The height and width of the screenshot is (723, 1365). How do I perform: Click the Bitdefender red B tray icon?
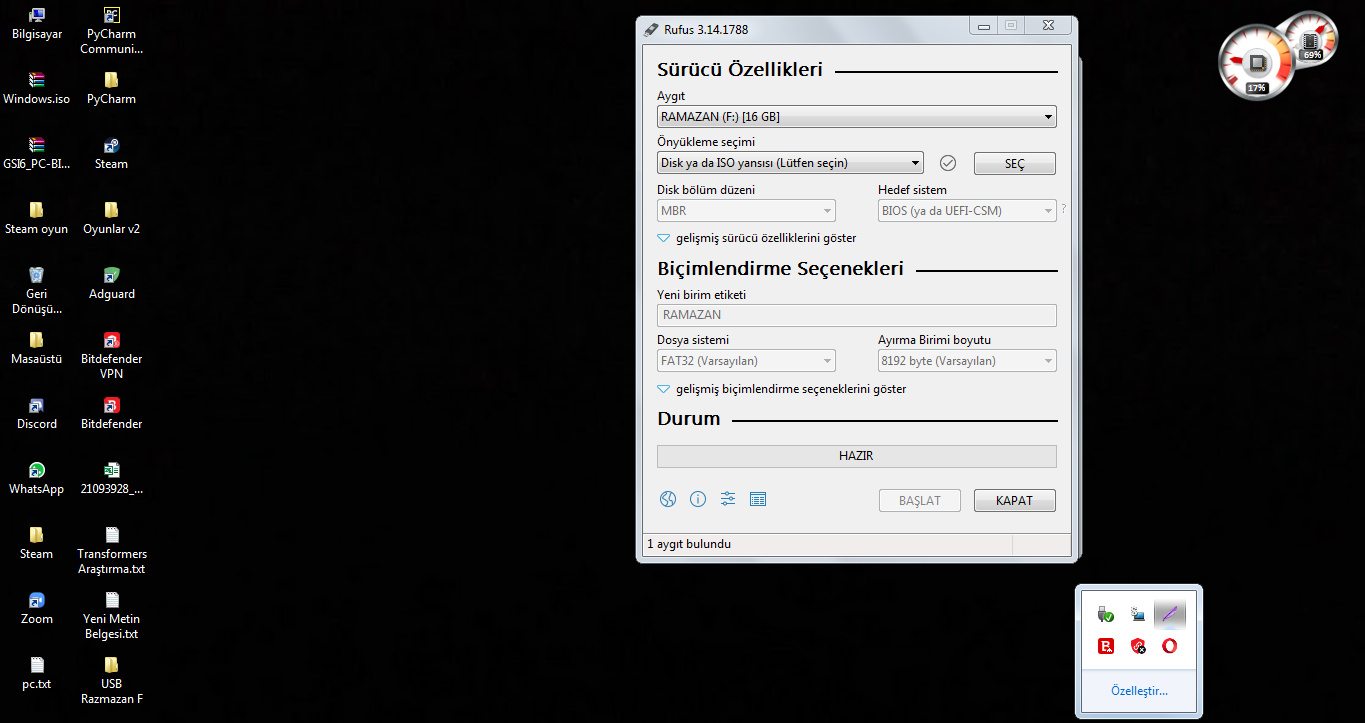coord(1106,646)
